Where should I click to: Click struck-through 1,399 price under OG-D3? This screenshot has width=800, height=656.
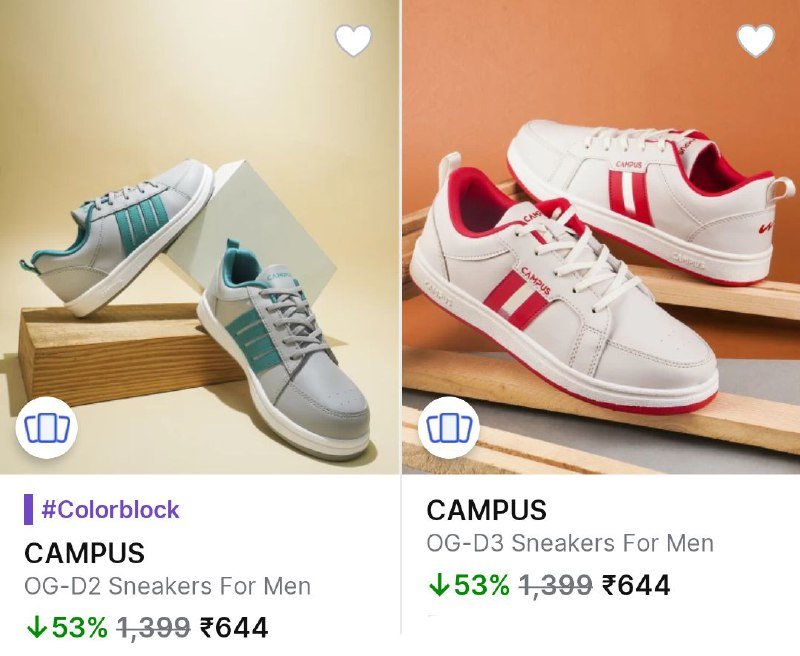pos(556,585)
